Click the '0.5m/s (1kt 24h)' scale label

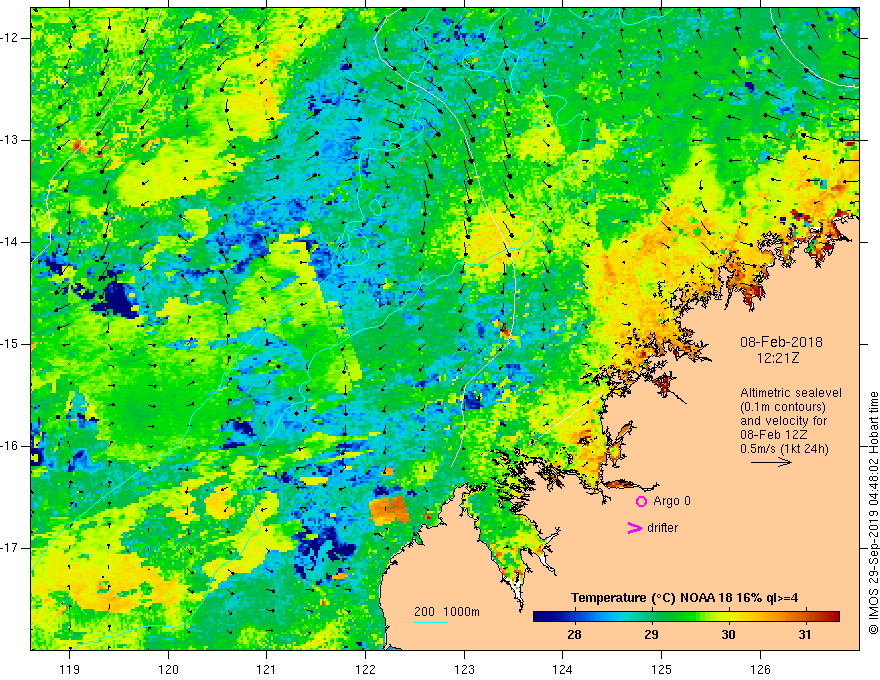tap(785, 449)
